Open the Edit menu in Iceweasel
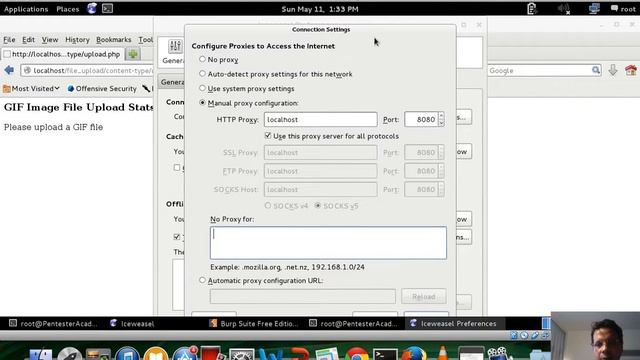The height and width of the screenshot is (360, 640). point(28,40)
